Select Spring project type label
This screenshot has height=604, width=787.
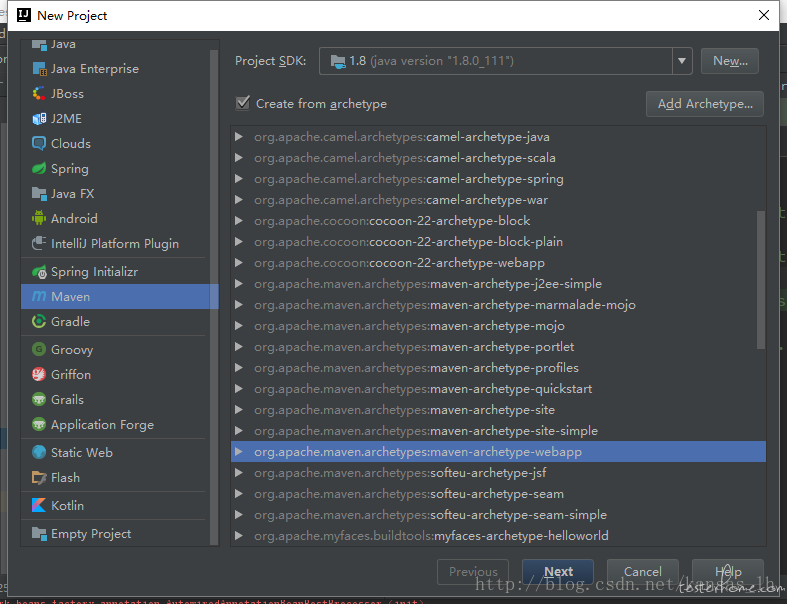click(x=70, y=169)
